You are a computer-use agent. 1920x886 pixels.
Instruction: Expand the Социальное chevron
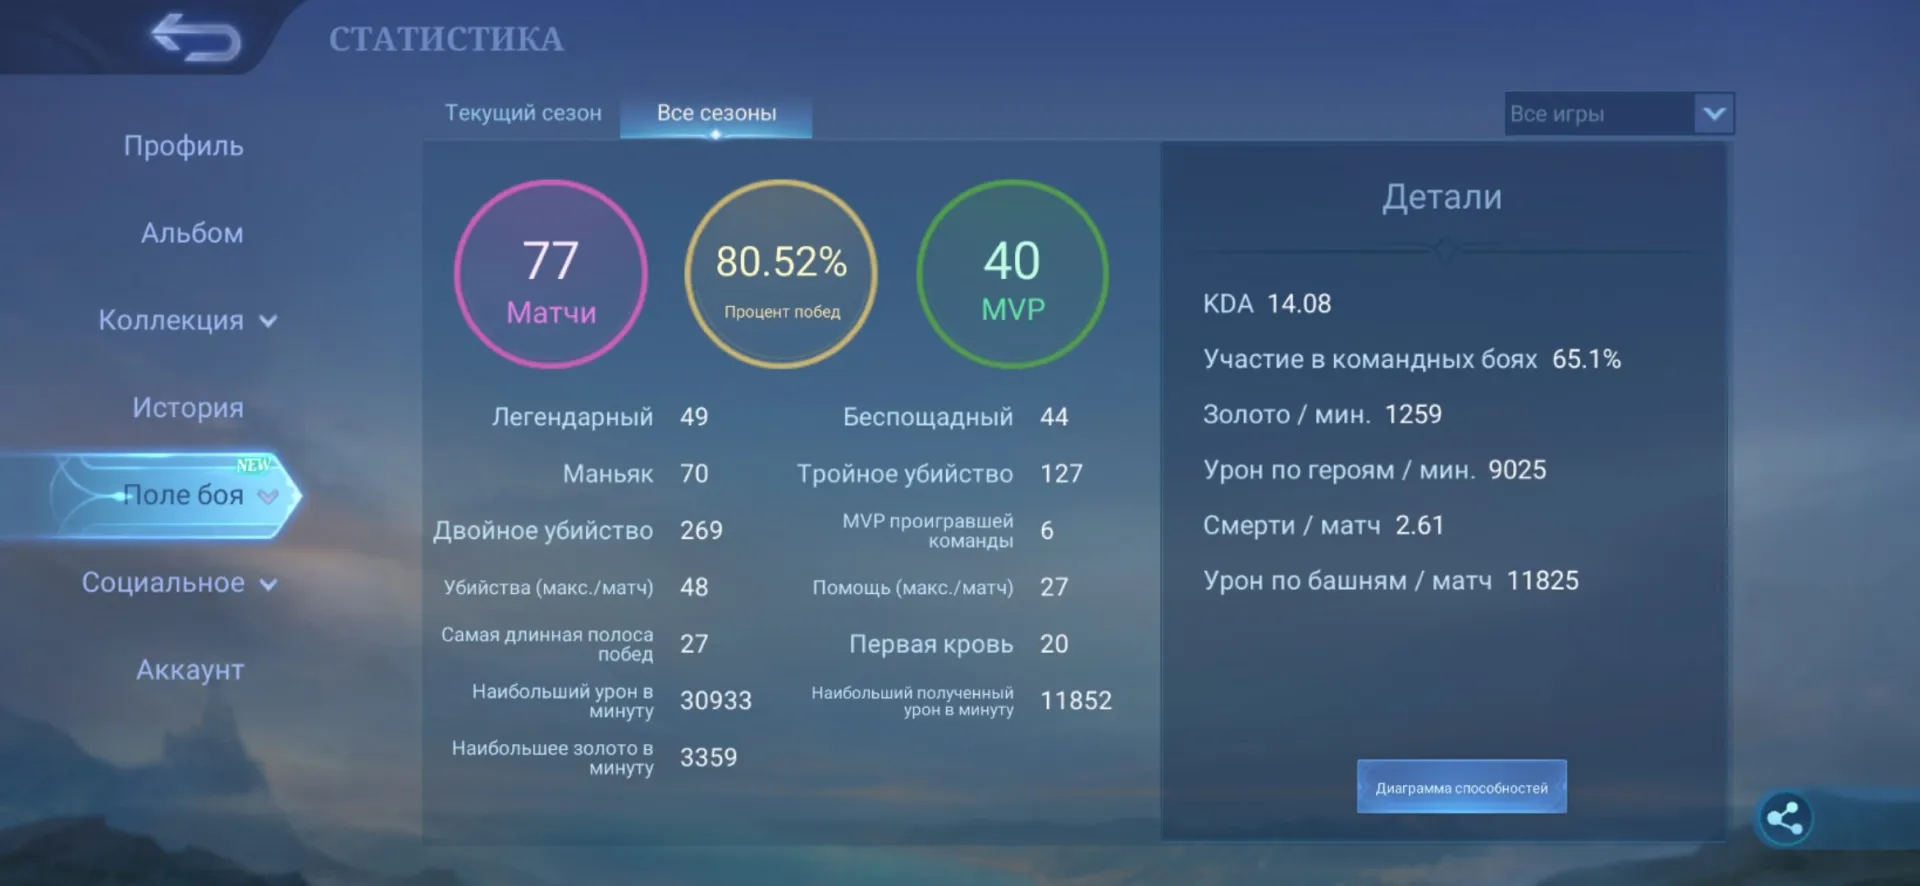268,584
